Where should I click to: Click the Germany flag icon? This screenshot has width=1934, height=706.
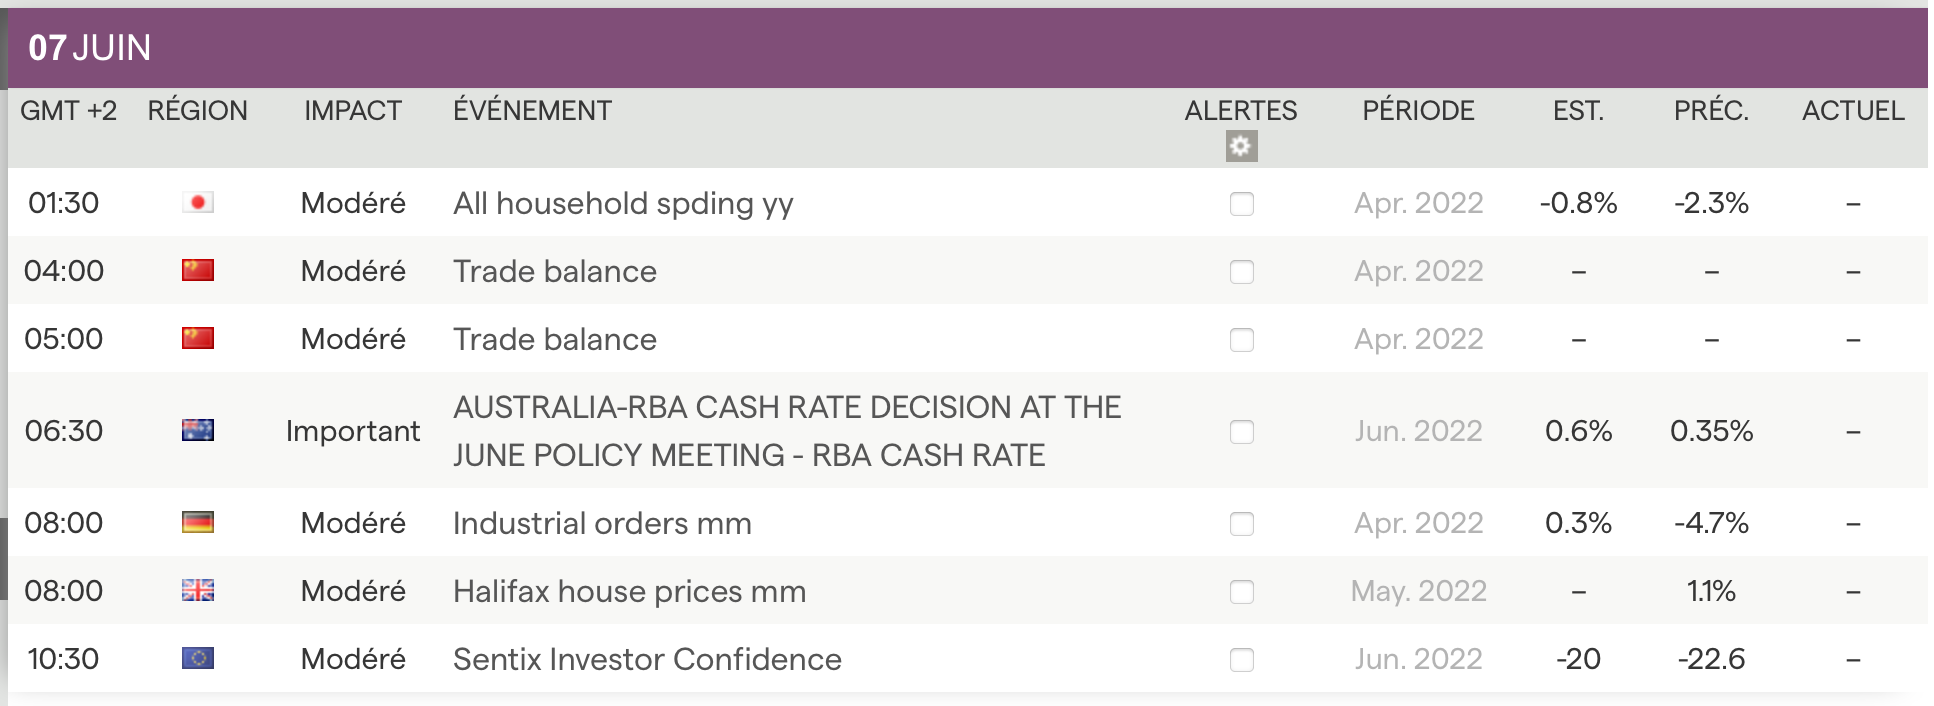(198, 523)
